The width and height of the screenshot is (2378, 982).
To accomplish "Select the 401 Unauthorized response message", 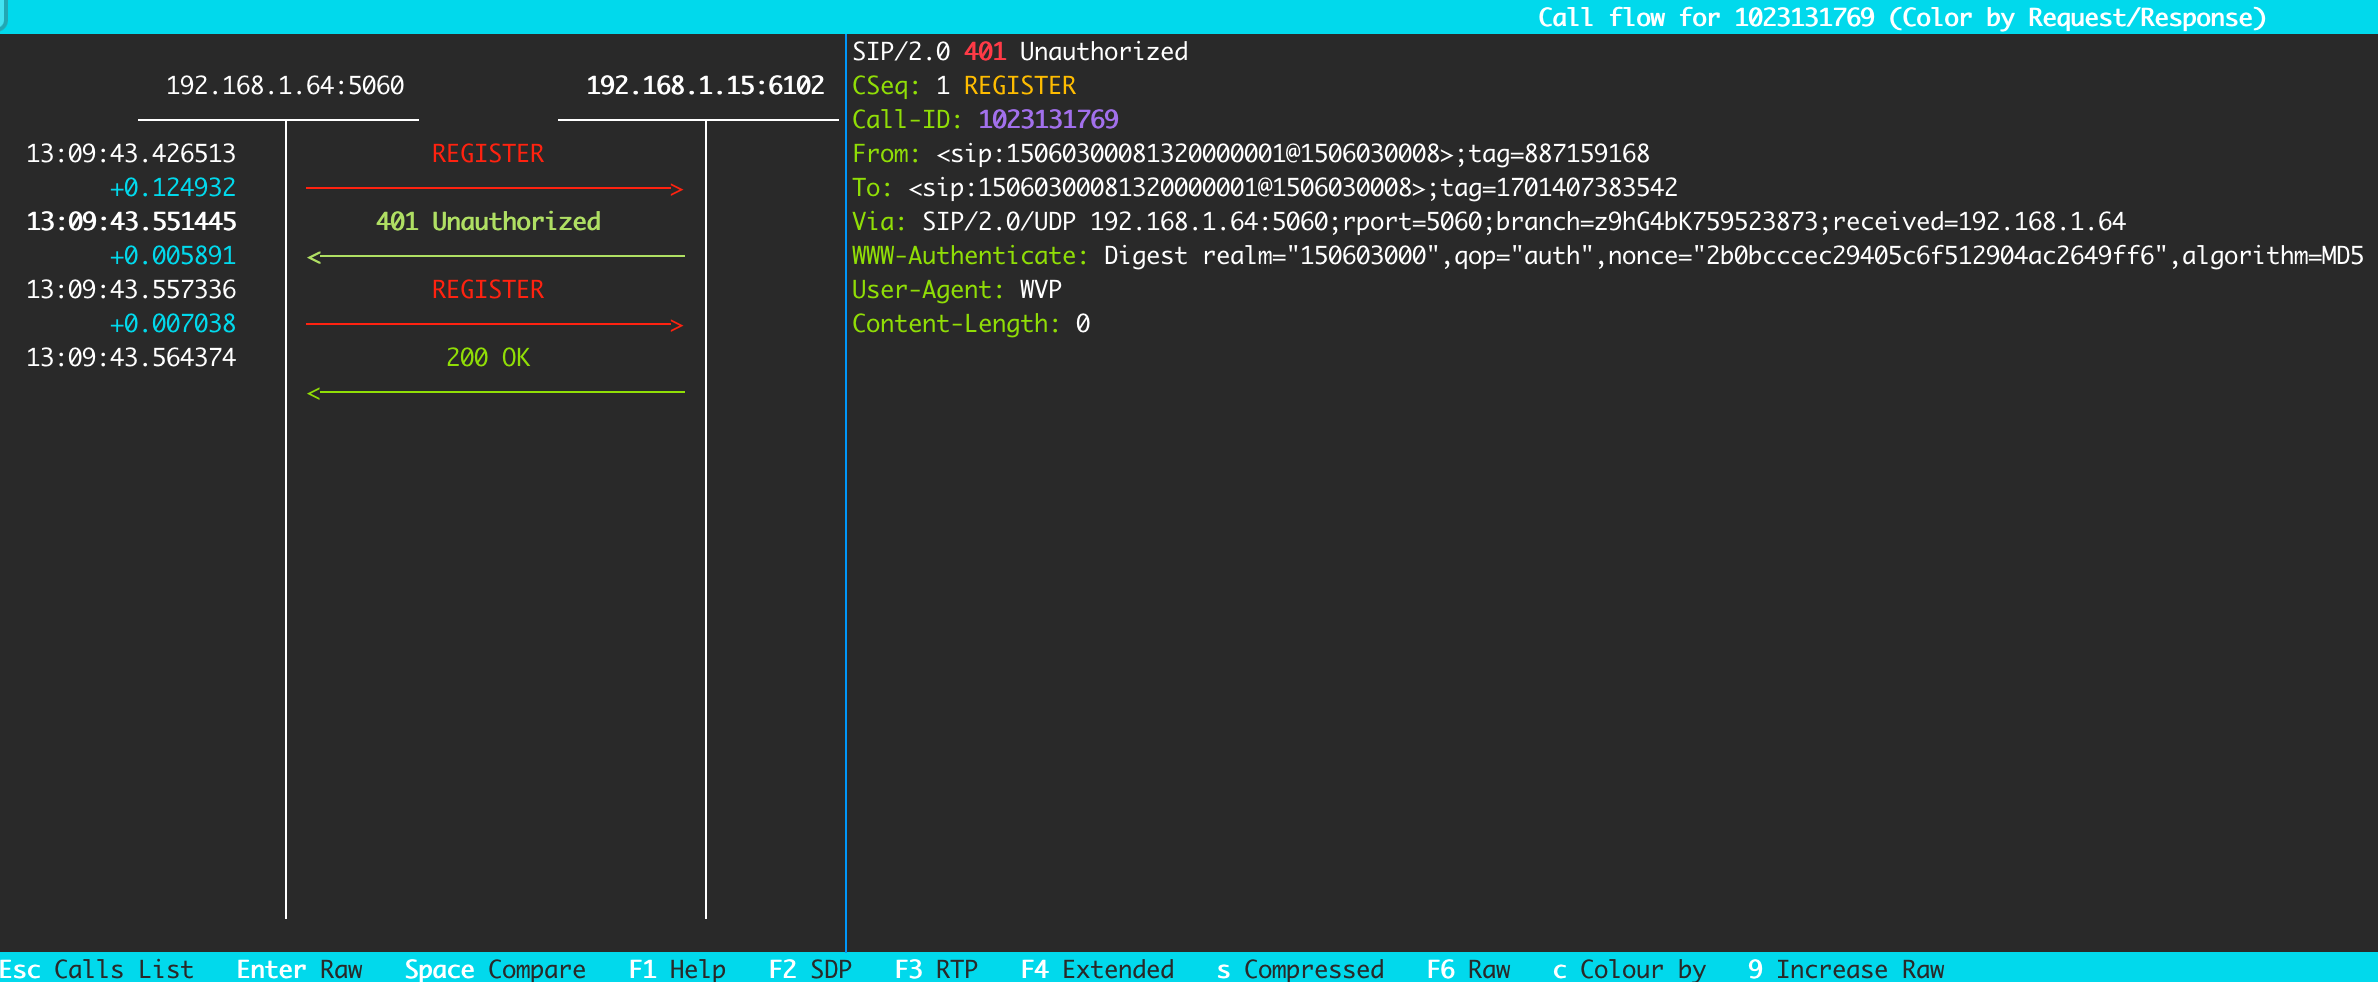I will click(487, 222).
